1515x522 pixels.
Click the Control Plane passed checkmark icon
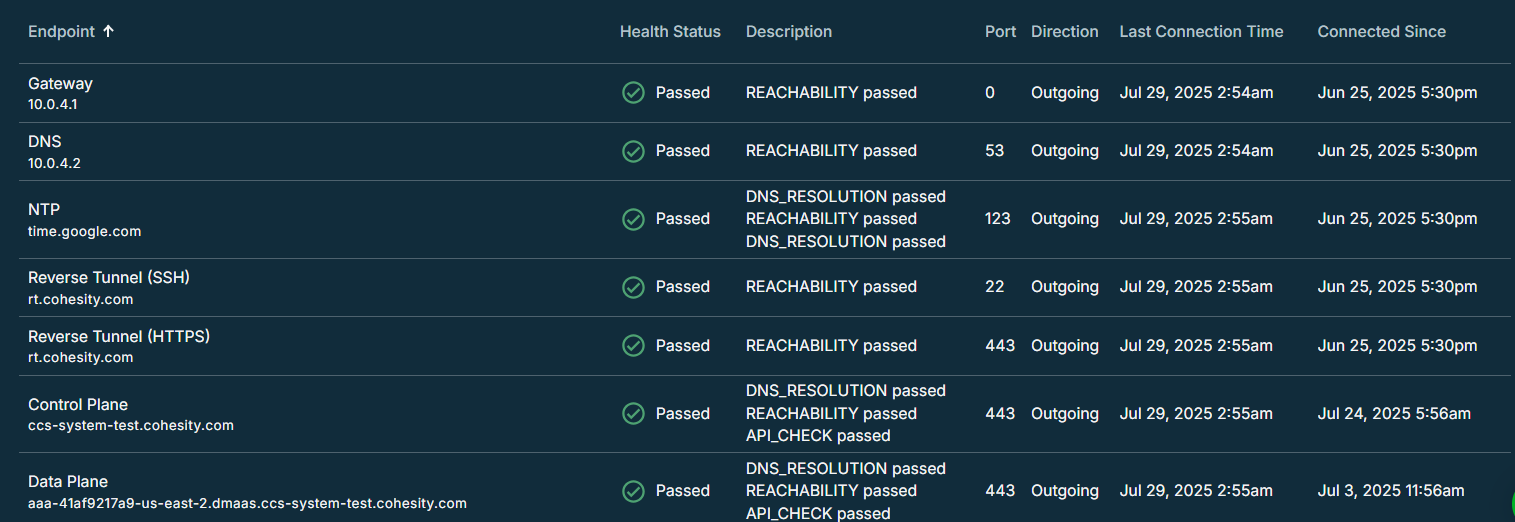(x=633, y=413)
